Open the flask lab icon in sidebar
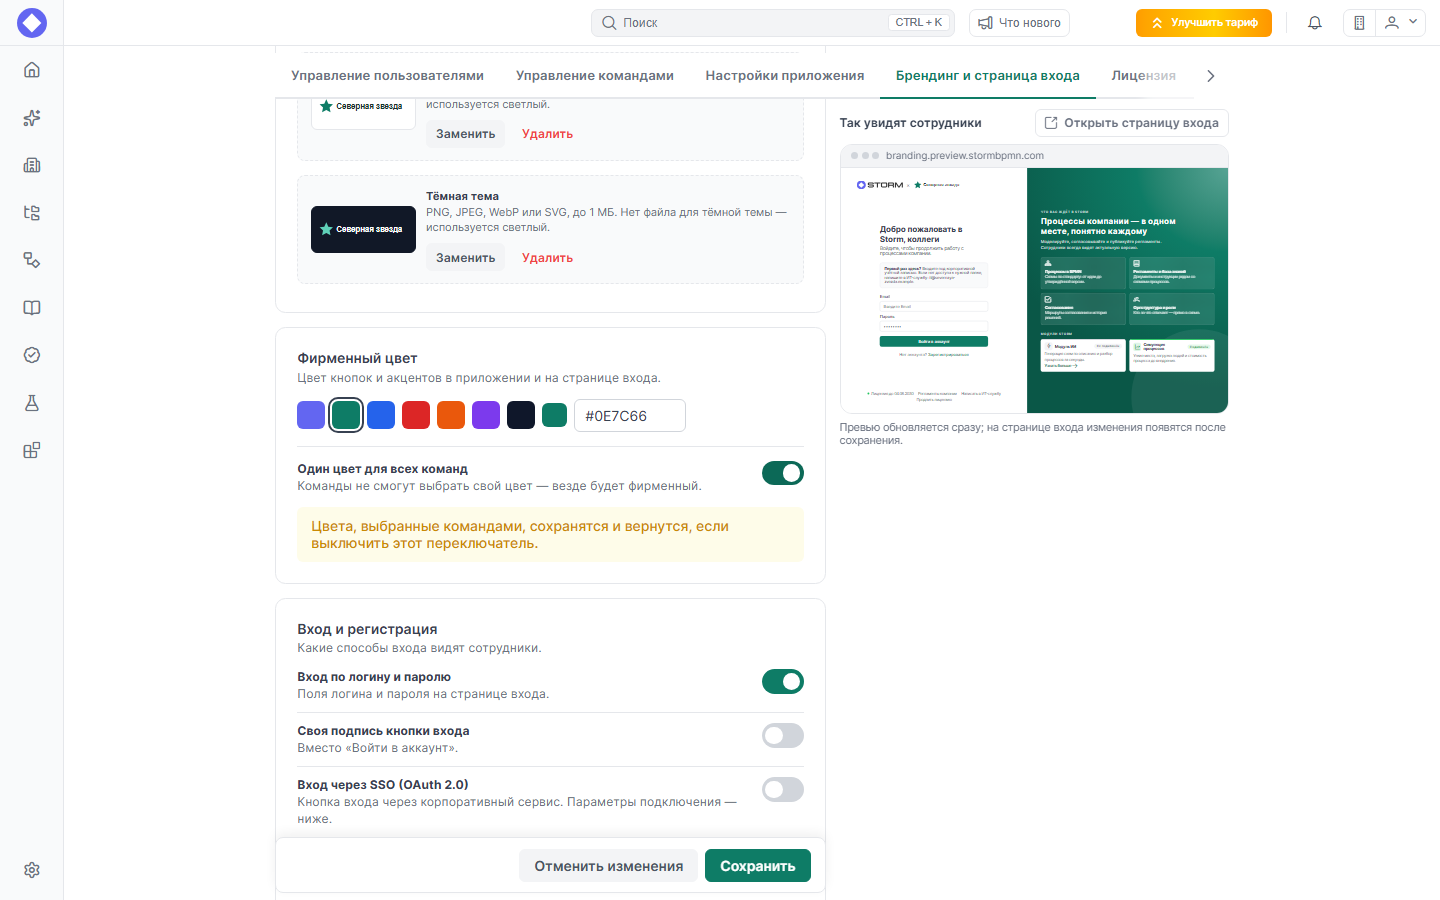 [x=32, y=403]
